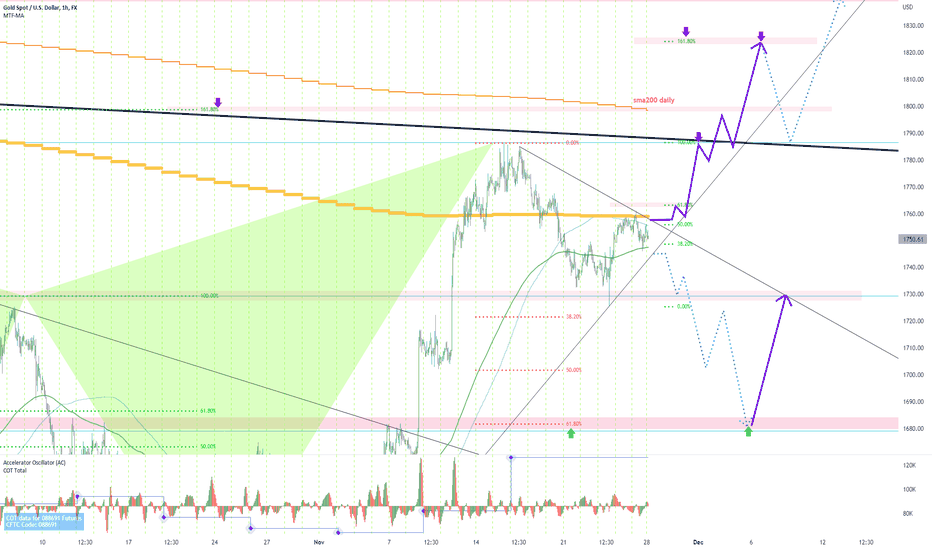
Task: Click the 1730.00 price axis label
Action: (913, 294)
